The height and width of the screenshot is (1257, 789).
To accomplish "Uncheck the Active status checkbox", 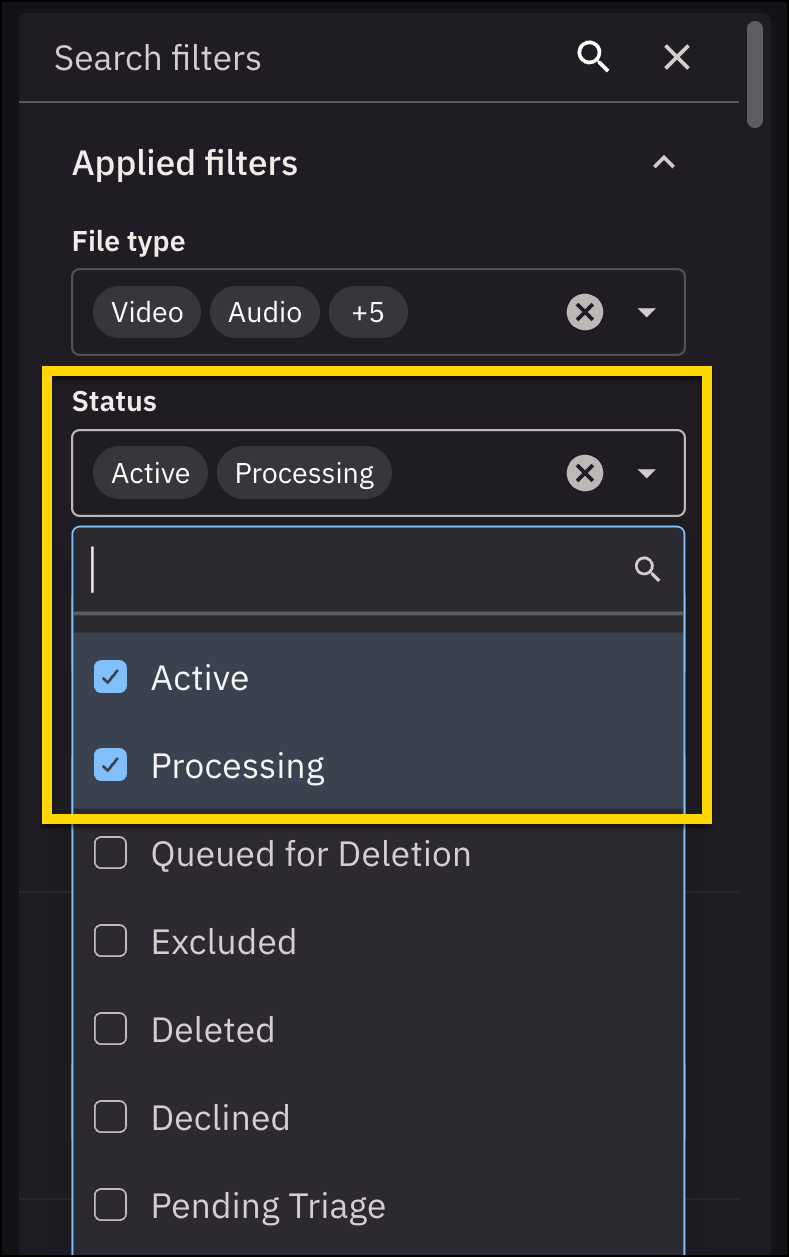I will [110, 677].
